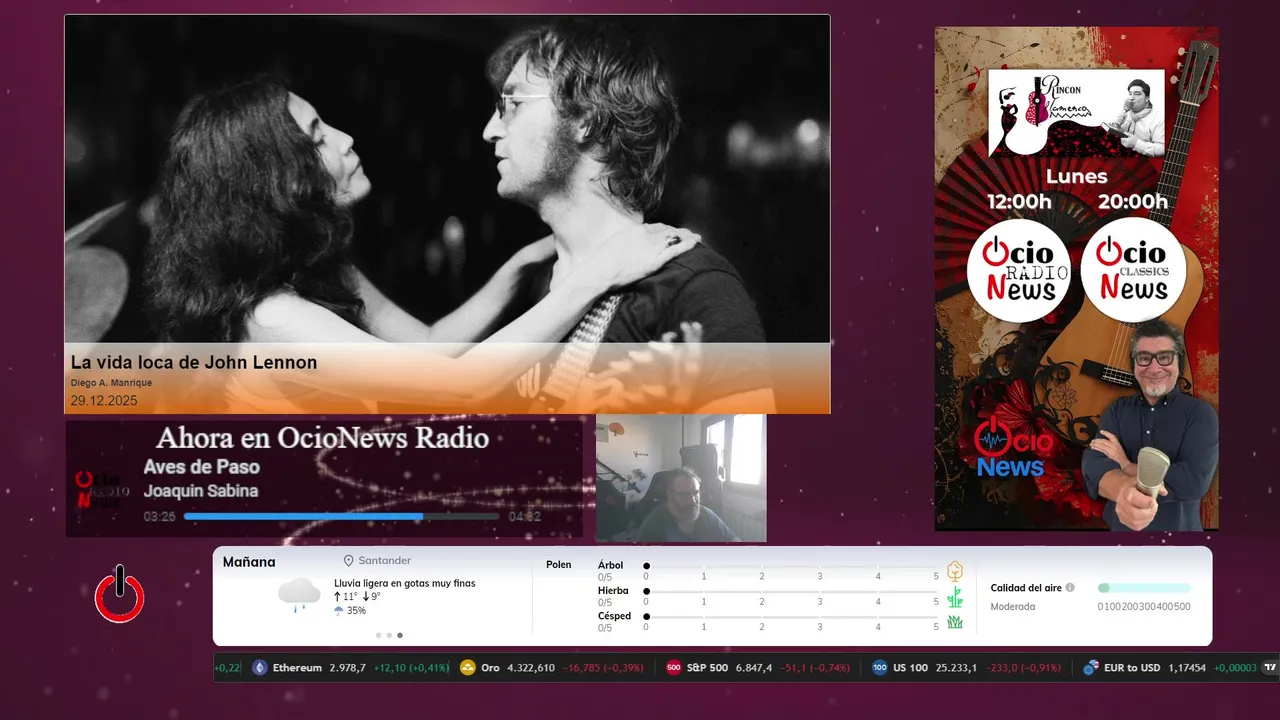Image resolution: width=1280 pixels, height=720 pixels.
Task: Click the air quality index bar
Action: [x=1144, y=588]
